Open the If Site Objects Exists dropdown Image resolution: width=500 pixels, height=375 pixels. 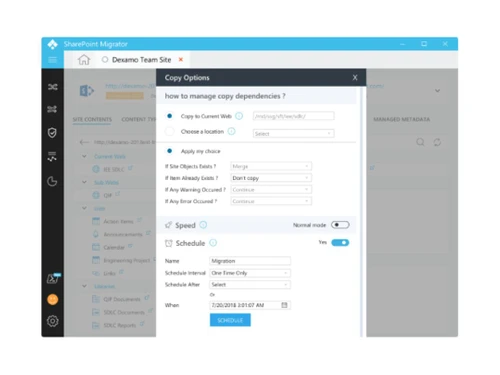[x=271, y=166]
